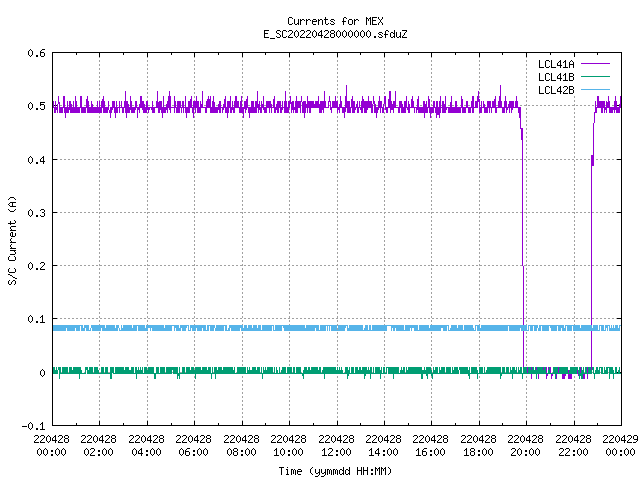Viewport: 640px width, 480px height.
Task: Click the 04:00 x-axis tick label
Action: coord(146,445)
